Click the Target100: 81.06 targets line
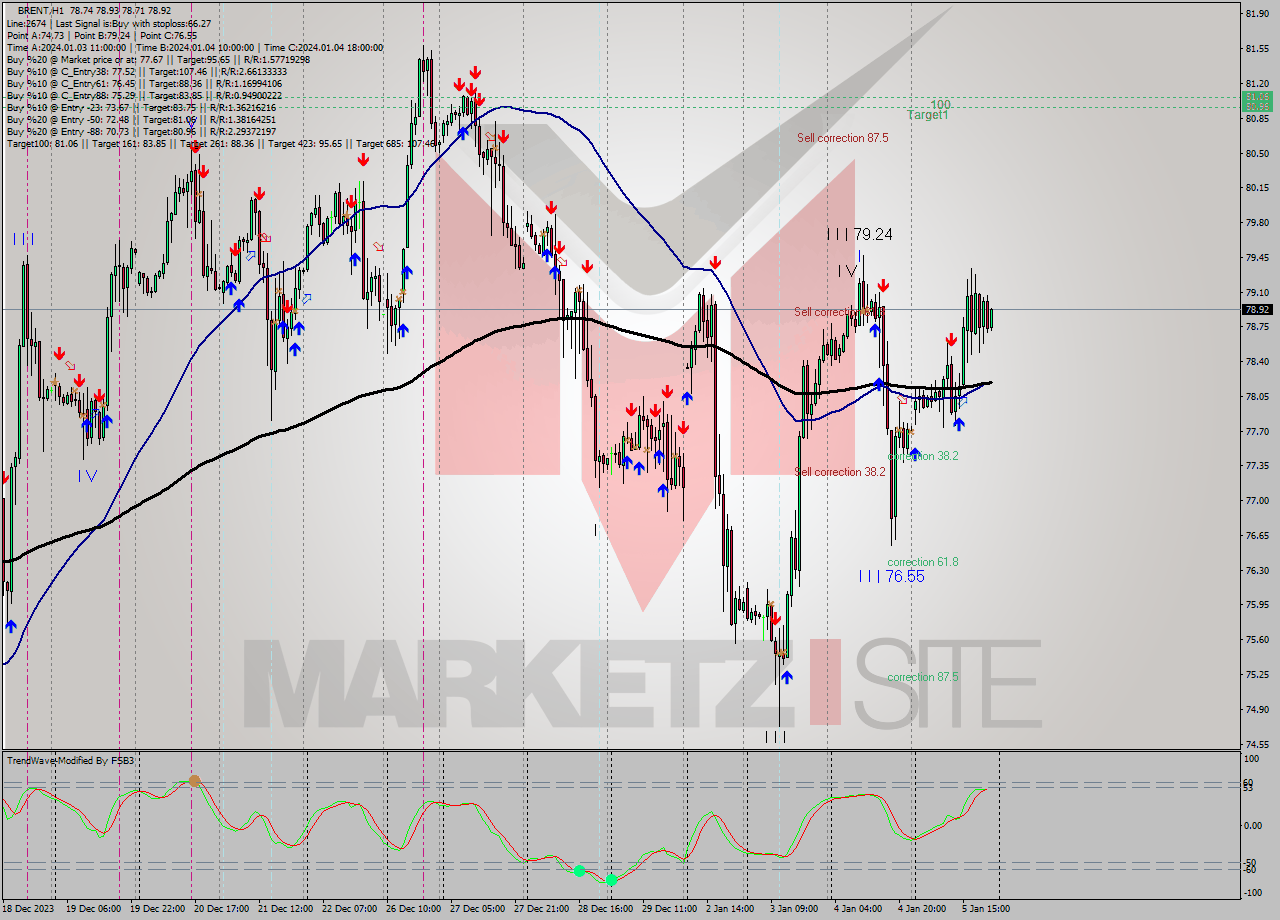This screenshot has height=920, width=1280. click(x=222, y=143)
